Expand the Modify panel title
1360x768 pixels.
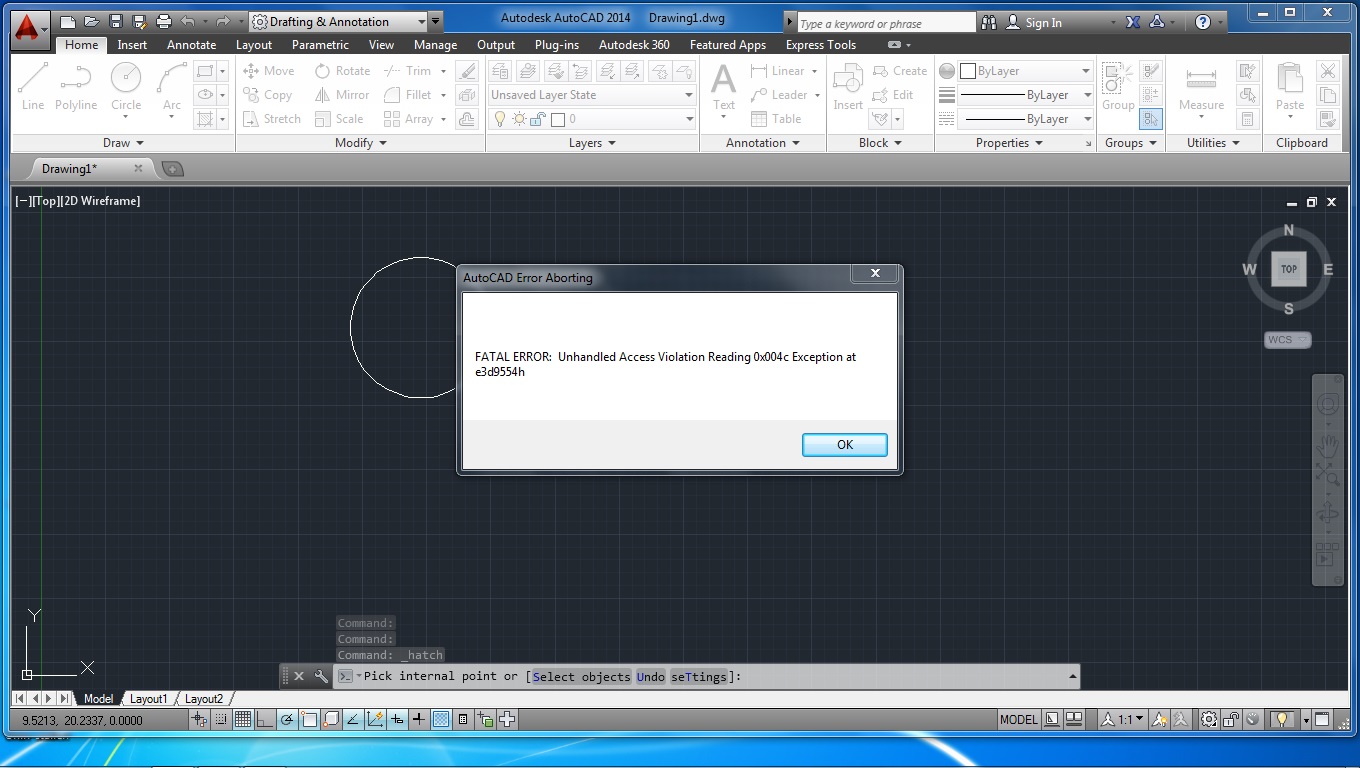point(360,143)
